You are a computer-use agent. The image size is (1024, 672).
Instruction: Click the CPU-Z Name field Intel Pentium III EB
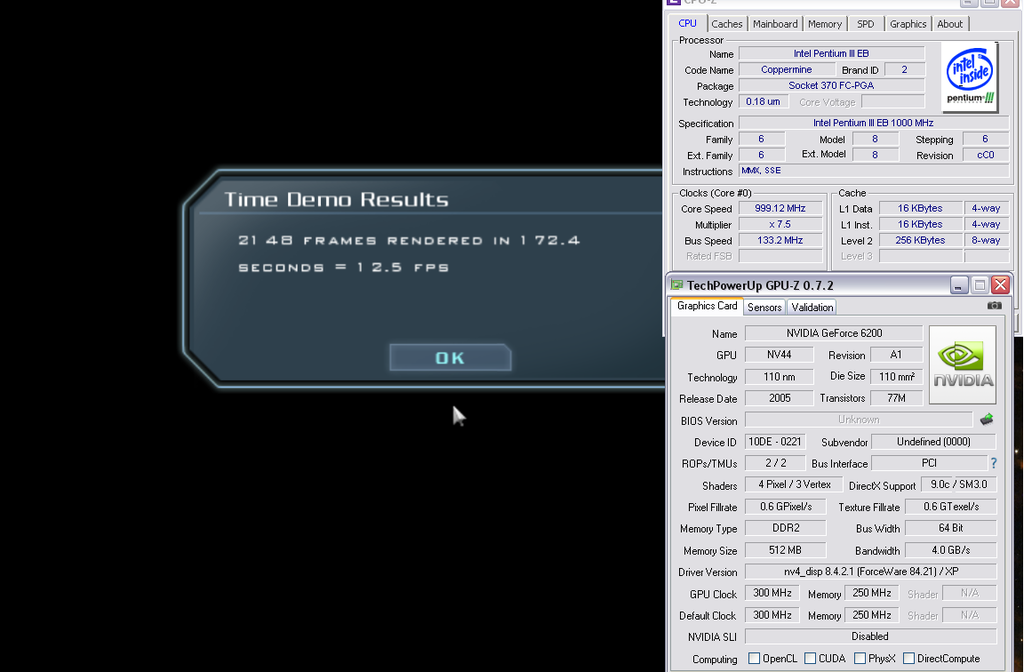click(831, 54)
